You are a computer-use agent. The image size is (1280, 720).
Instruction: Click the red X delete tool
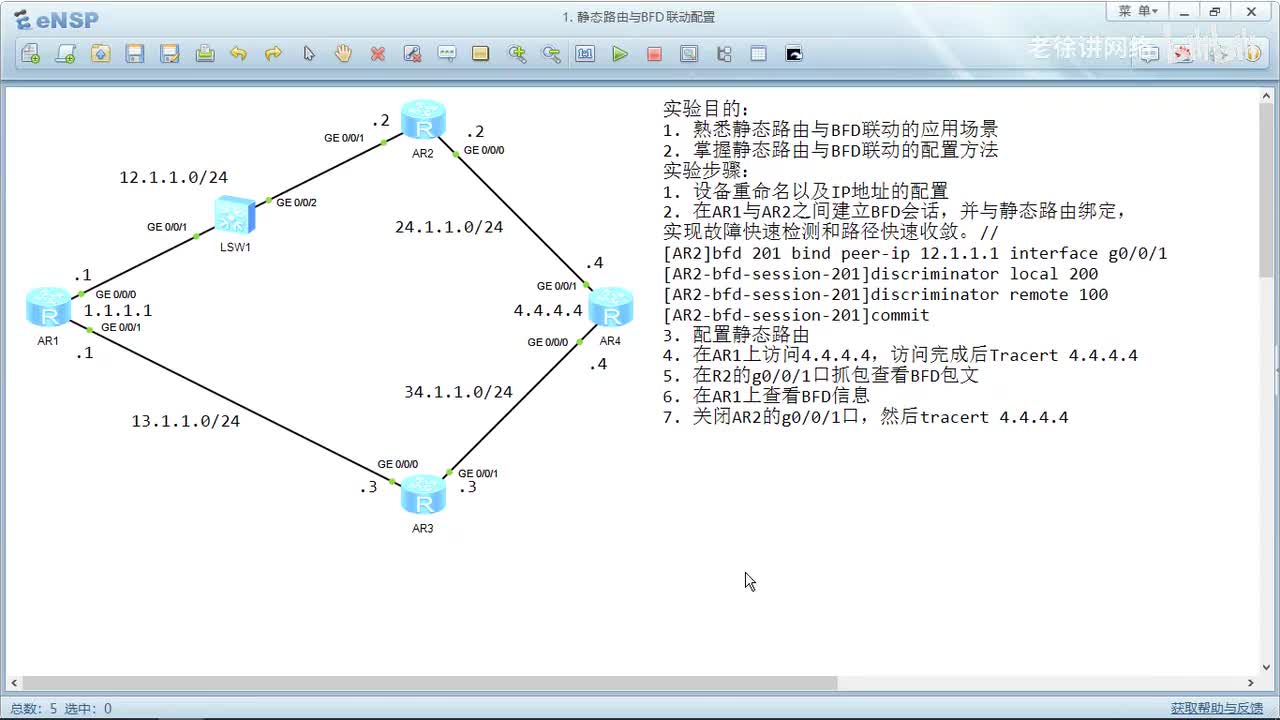378,54
